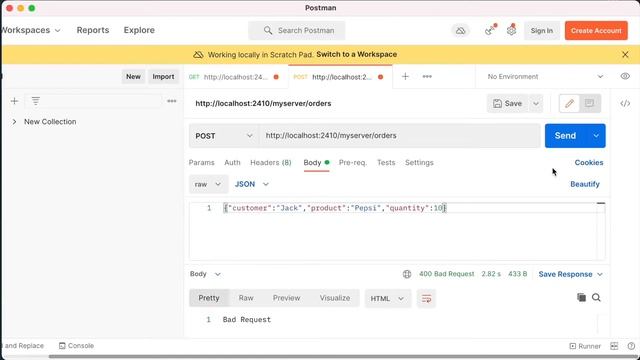The image size is (640, 360).
Task: Click the Explore menu item
Action: [139, 30]
